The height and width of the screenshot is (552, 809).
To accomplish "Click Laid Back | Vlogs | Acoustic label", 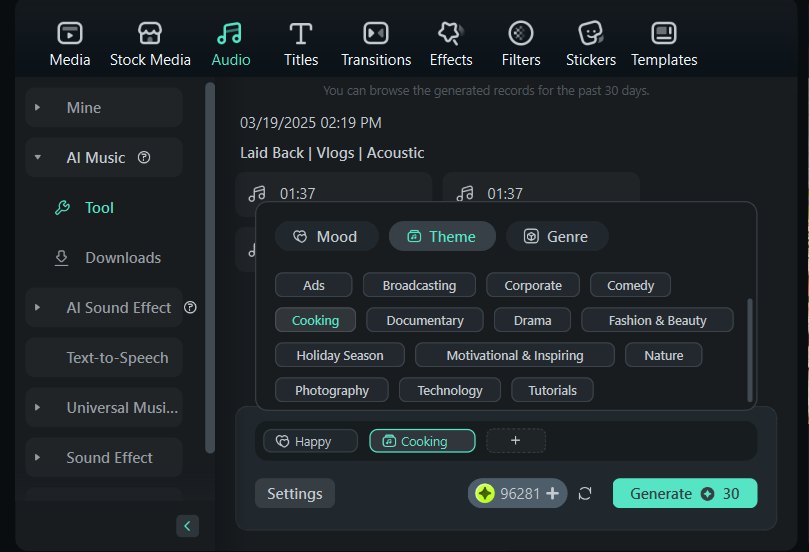I will point(332,153).
